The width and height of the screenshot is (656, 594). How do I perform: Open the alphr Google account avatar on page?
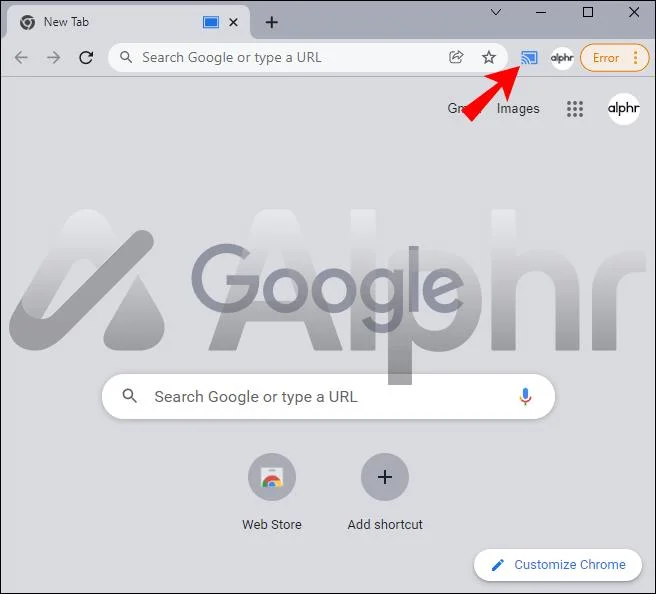click(x=624, y=109)
